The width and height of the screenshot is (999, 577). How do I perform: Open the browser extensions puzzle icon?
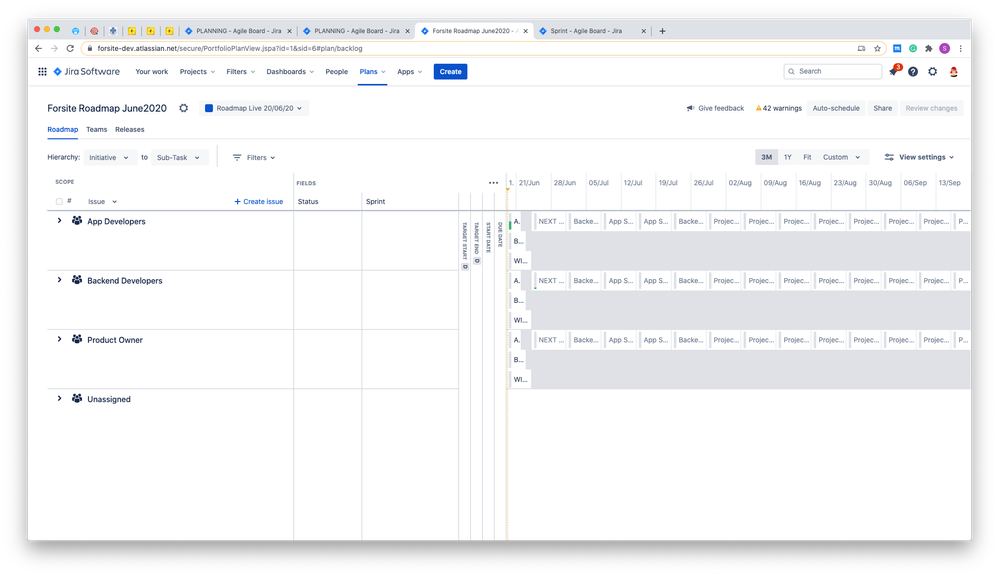click(x=928, y=48)
